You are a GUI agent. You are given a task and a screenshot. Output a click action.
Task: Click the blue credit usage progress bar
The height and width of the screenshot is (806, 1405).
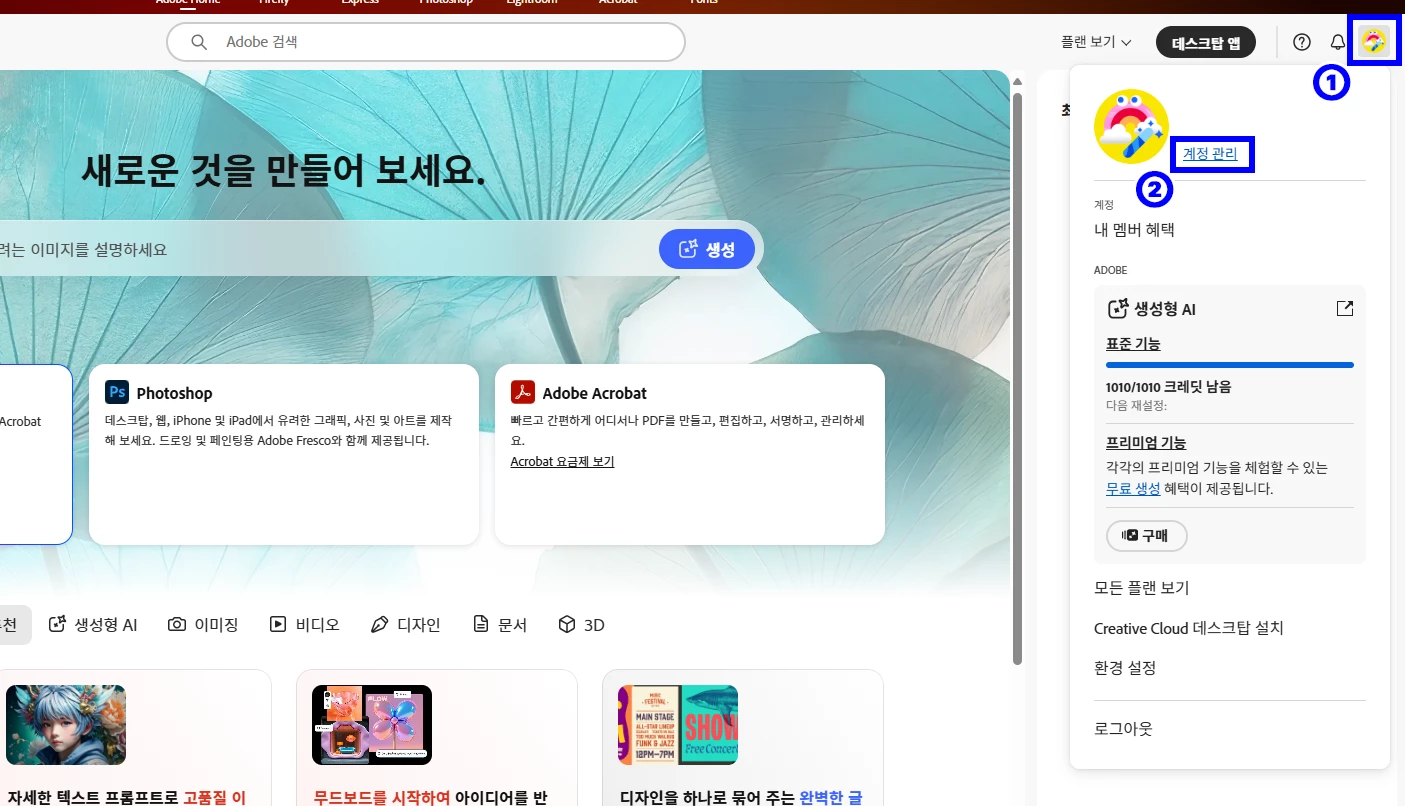coord(1230,365)
